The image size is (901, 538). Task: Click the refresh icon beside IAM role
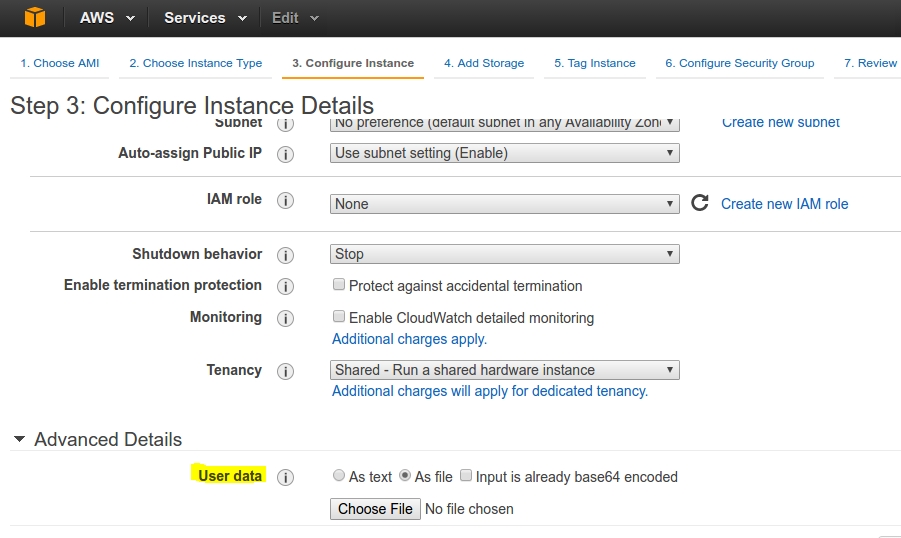coord(700,203)
